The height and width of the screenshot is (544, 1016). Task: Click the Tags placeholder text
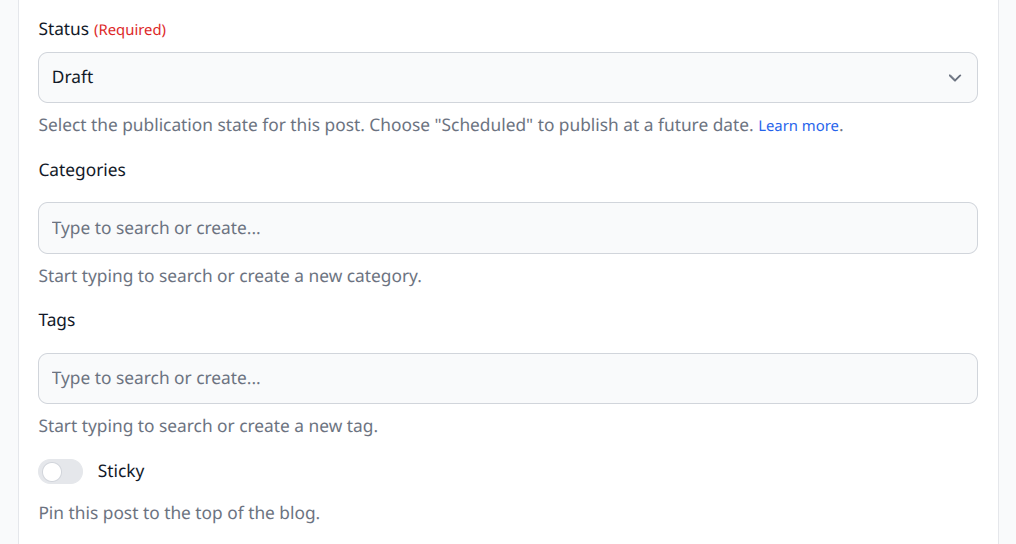coord(156,378)
